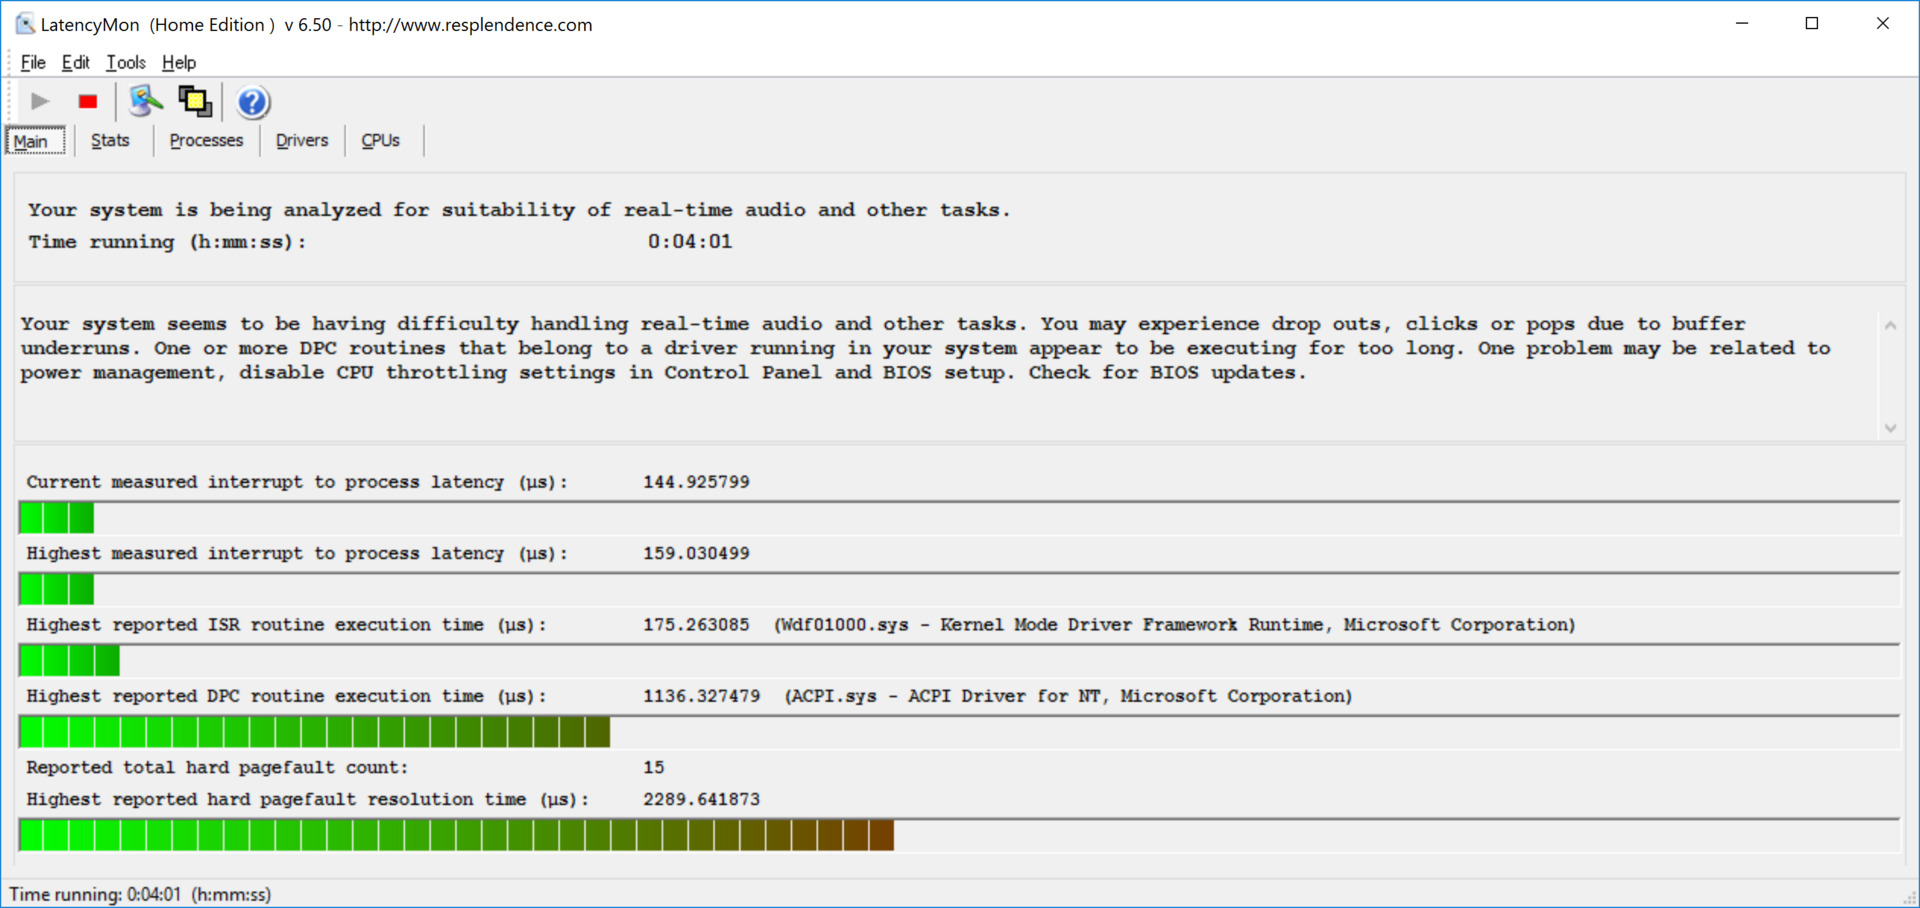Screen dimensions: 1920x908
Task: Click the hard pagefault count value 15
Action: [654, 767]
